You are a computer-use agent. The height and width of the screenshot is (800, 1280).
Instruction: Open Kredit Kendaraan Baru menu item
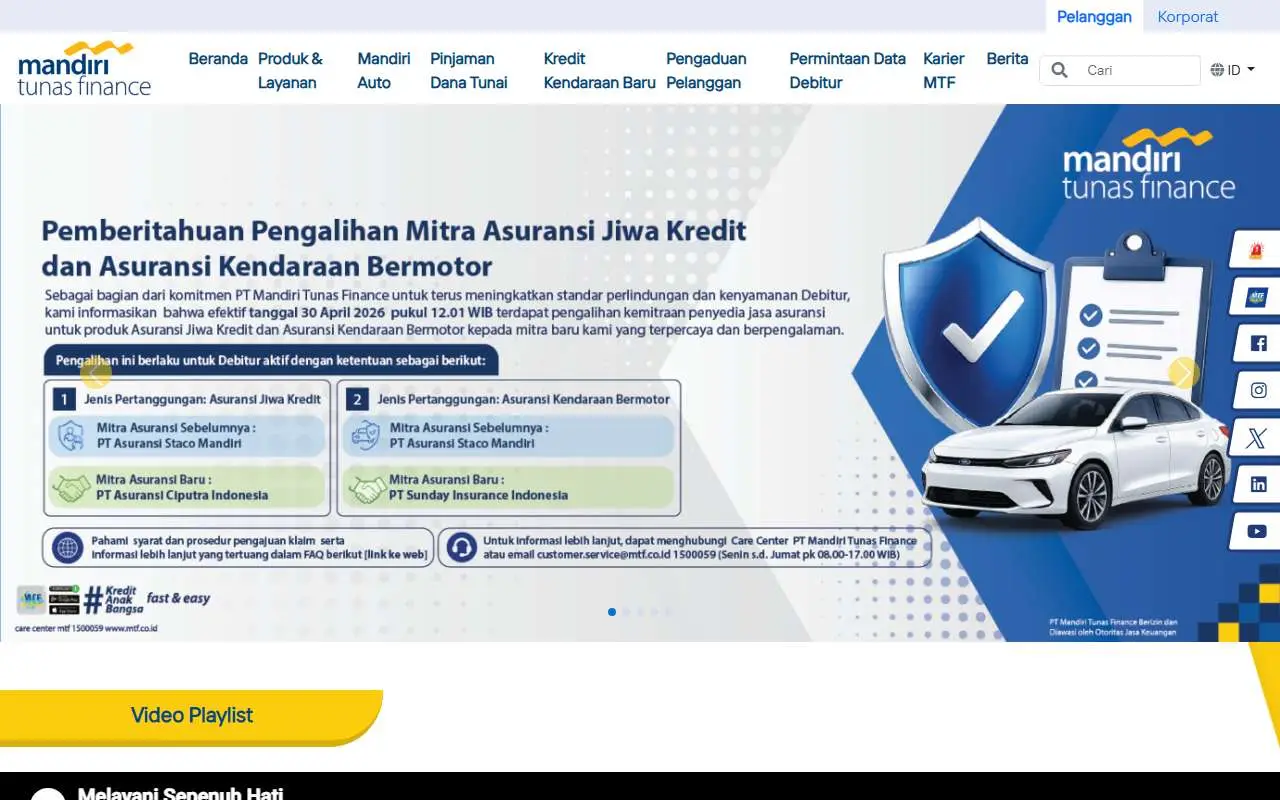[x=599, y=71]
